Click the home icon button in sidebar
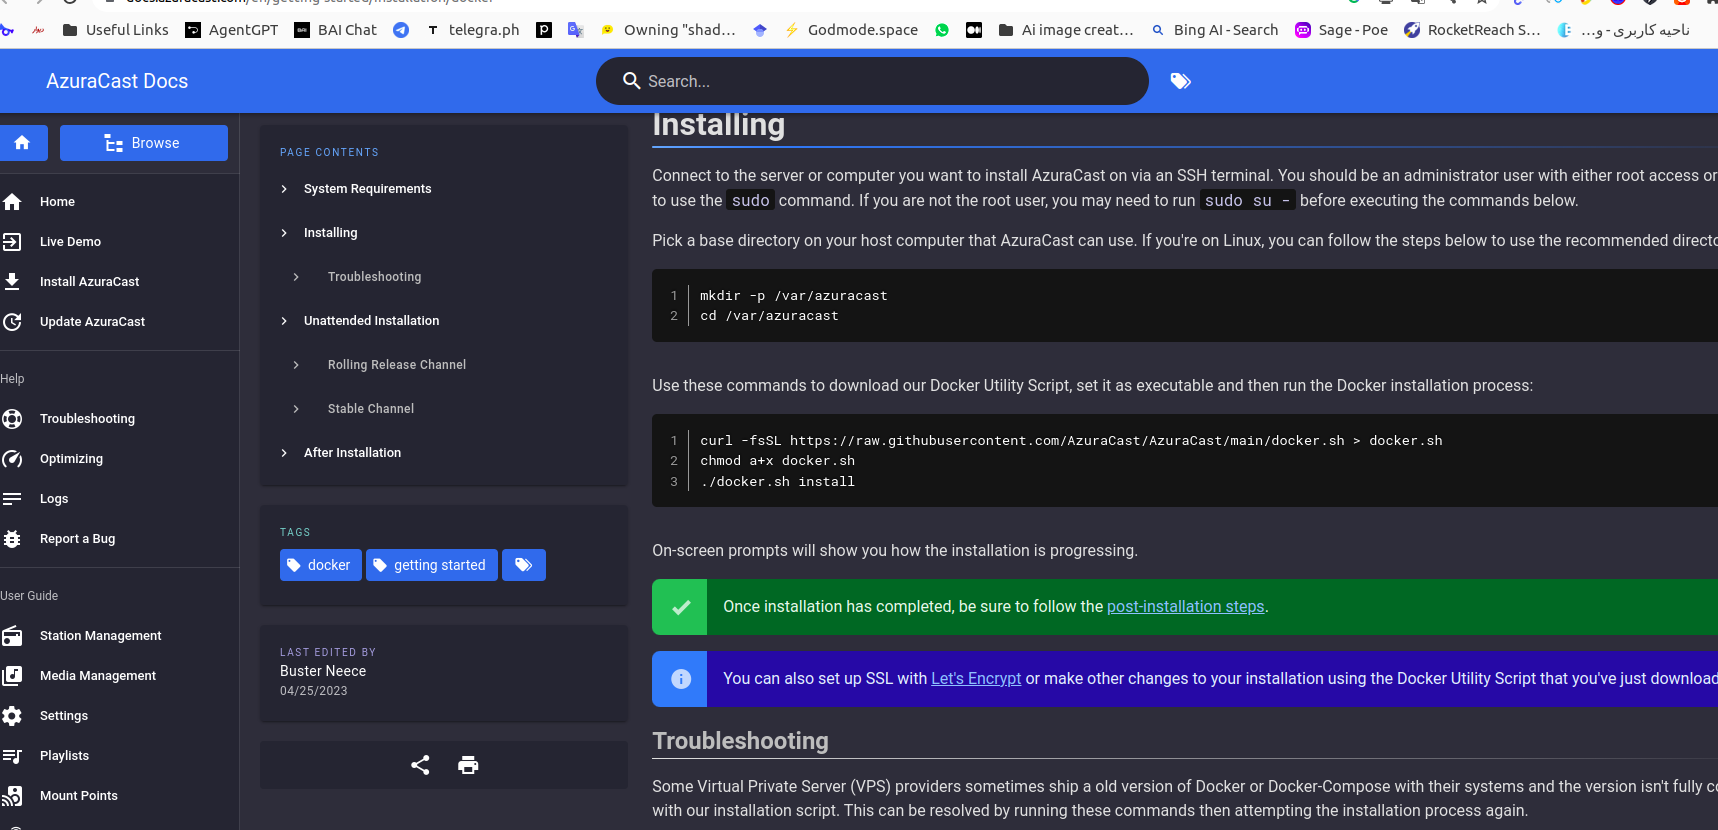 [22, 143]
